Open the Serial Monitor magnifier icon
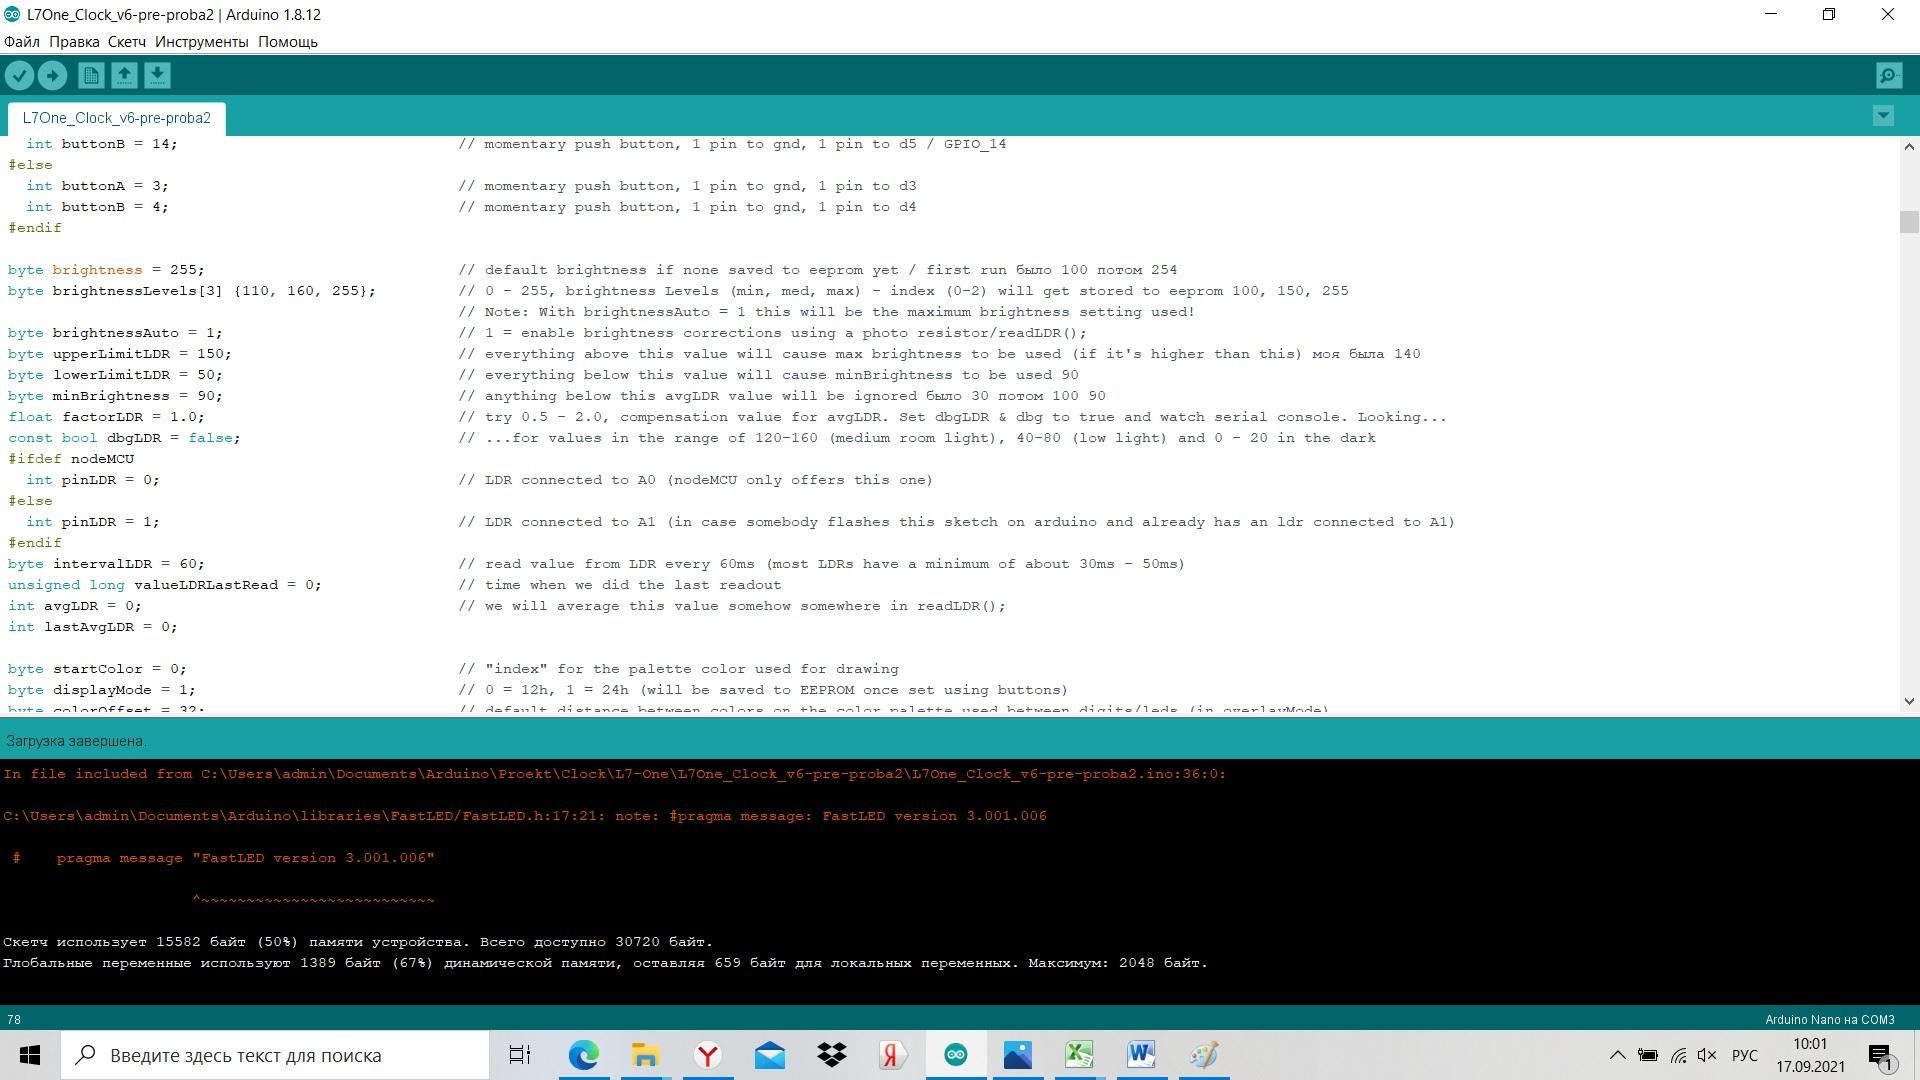Image resolution: width=1920 pixels, height=1080 pixels. click(1889, 76)
